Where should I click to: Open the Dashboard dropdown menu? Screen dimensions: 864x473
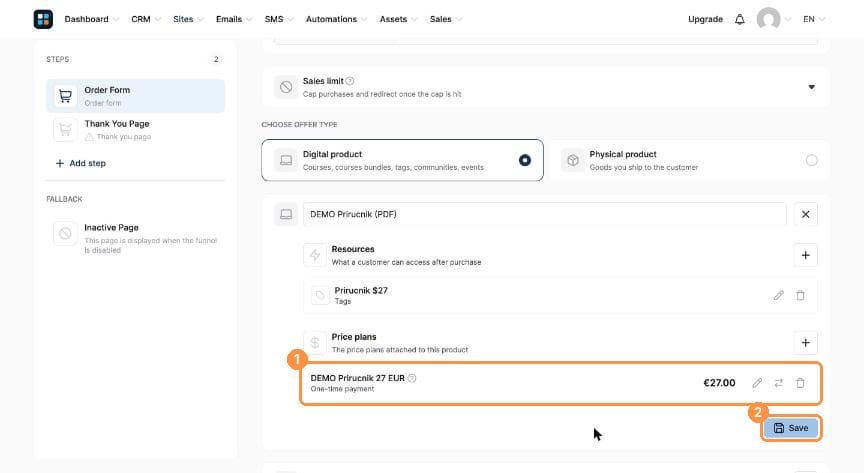[91, 19]
